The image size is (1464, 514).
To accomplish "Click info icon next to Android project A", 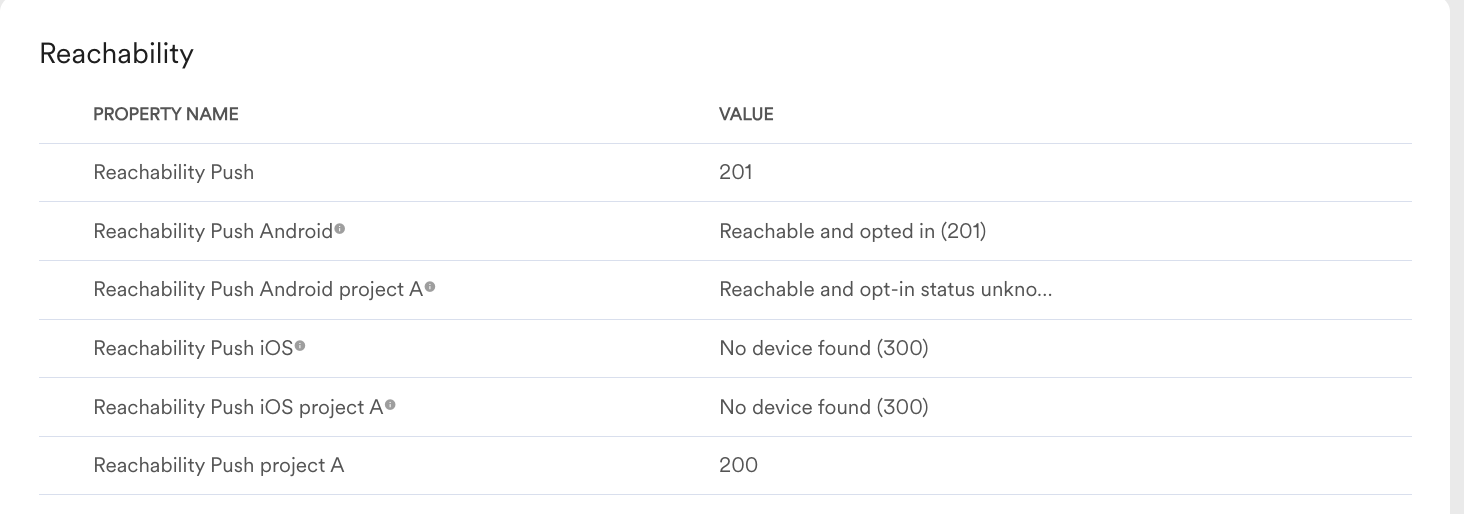I will point(430,287).
